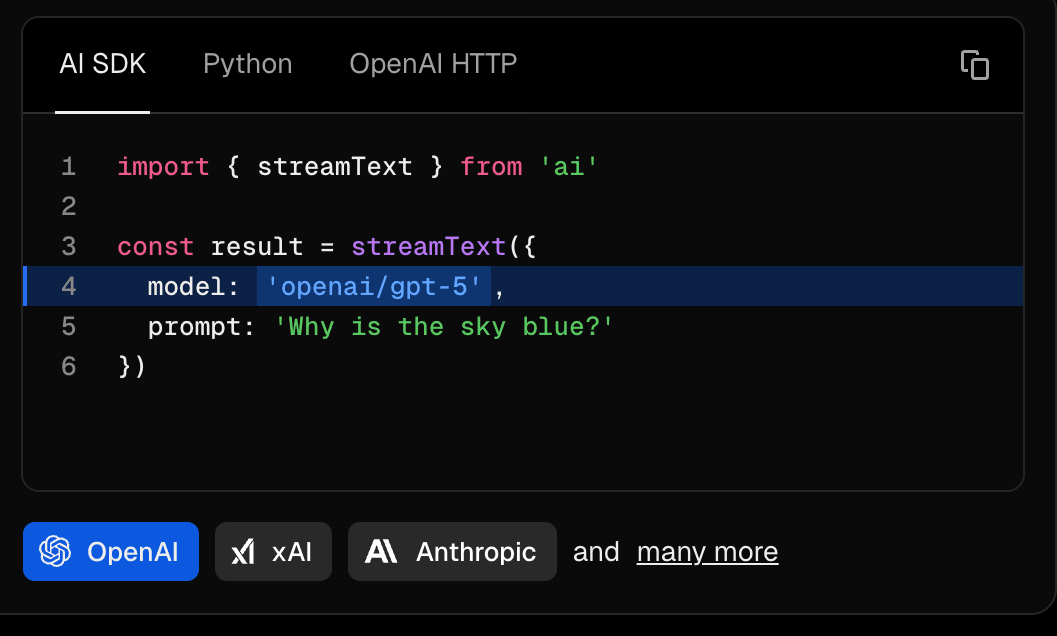Select the xAI provider button

tap(273, 552)
